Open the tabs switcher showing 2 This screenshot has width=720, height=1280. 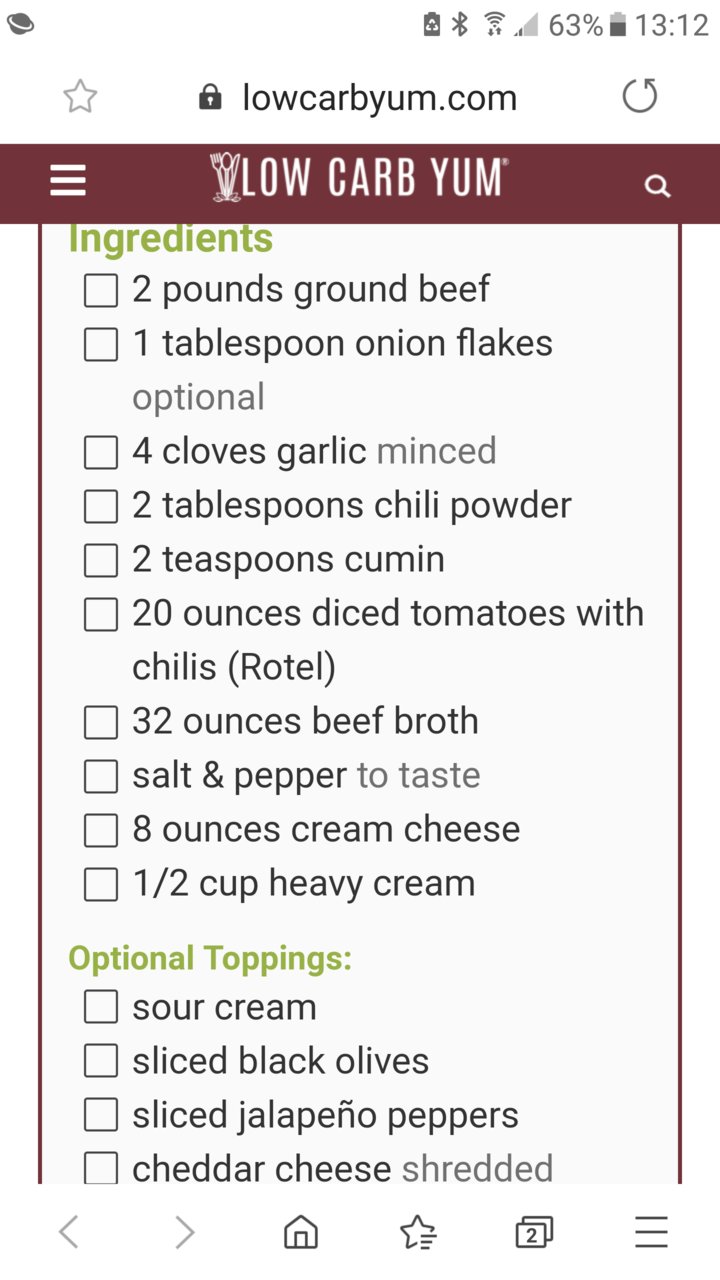click(534, 1232)
